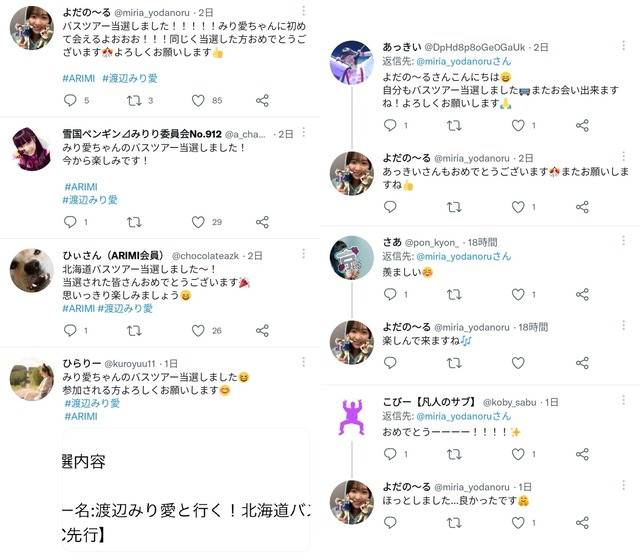Reply to the 雪国ペンギン tweet
Screen dimensions: 640x558
click(x=70, y=222)
